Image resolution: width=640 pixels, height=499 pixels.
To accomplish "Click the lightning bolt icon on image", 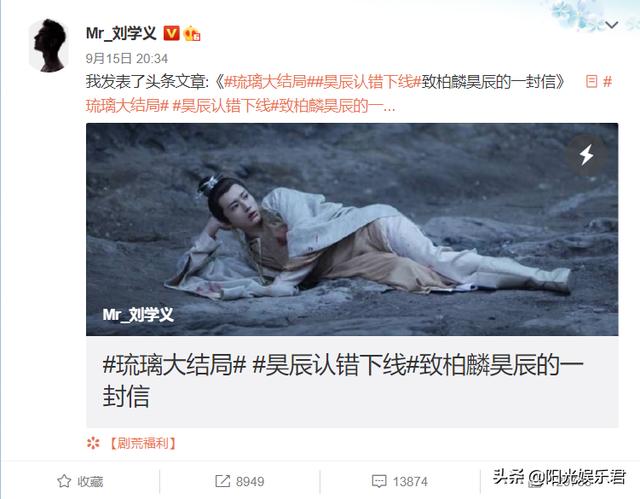I will [x=587, y=155].
